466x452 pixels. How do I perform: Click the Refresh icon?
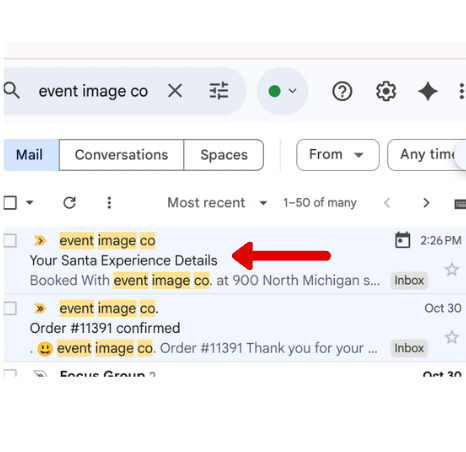tap(70, 203)
